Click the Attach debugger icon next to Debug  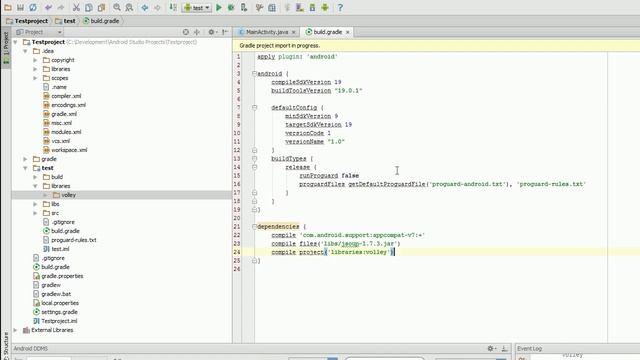tap(244, 7)
